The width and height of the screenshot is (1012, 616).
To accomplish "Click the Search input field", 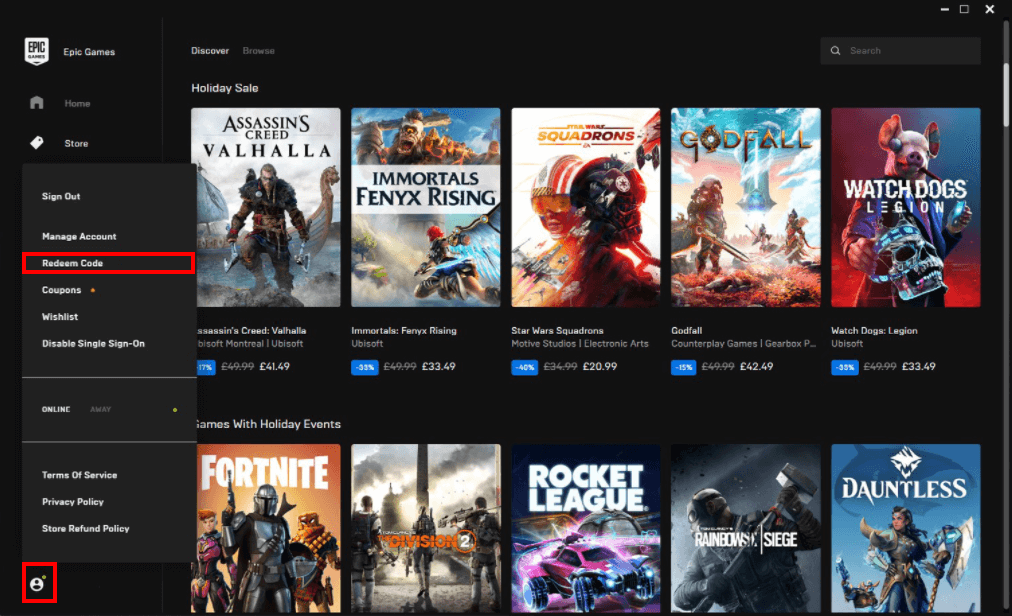I will click(x=900, y=50).
